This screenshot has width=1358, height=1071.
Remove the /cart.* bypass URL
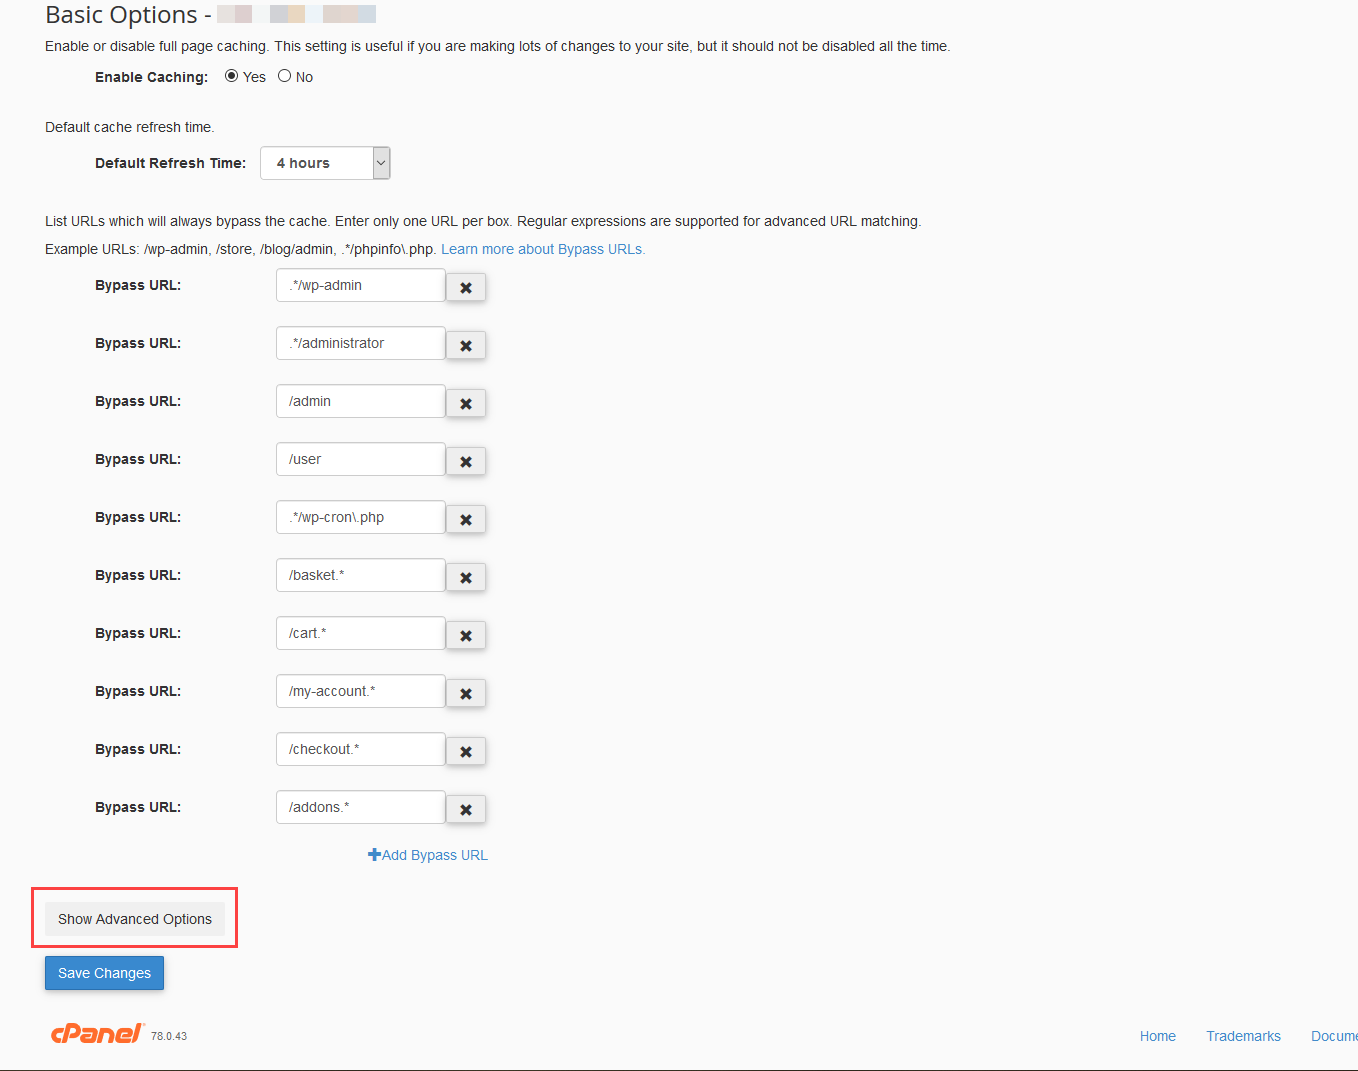pyautogui.click(x=465, y=635)
